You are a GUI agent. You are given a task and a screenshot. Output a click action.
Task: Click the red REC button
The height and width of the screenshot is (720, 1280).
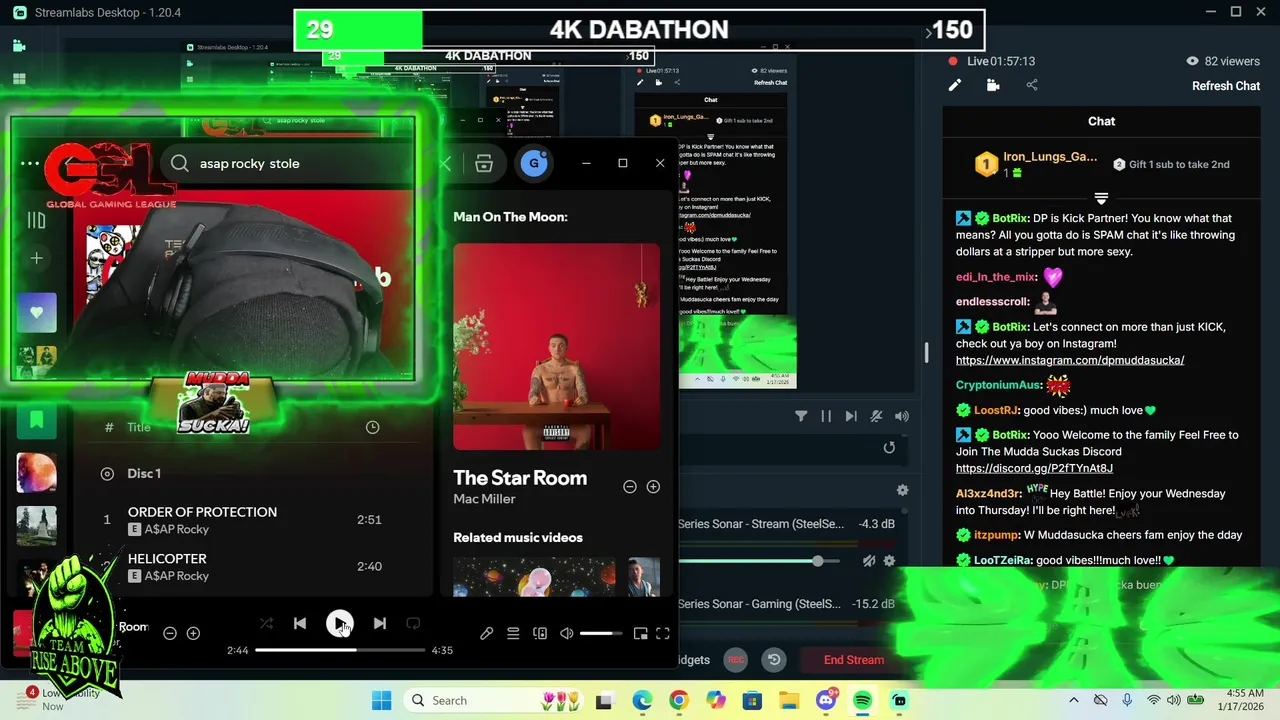tap(736, 660)
